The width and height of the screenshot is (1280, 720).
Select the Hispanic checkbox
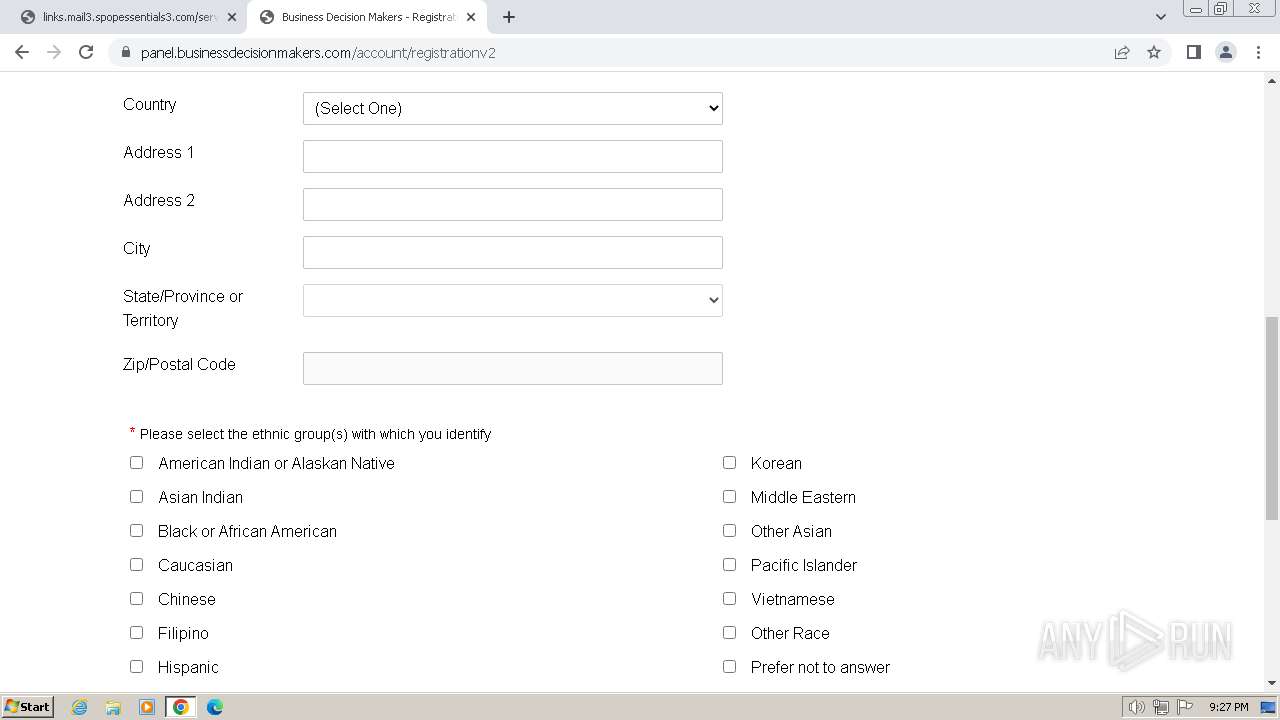point(136,667)
